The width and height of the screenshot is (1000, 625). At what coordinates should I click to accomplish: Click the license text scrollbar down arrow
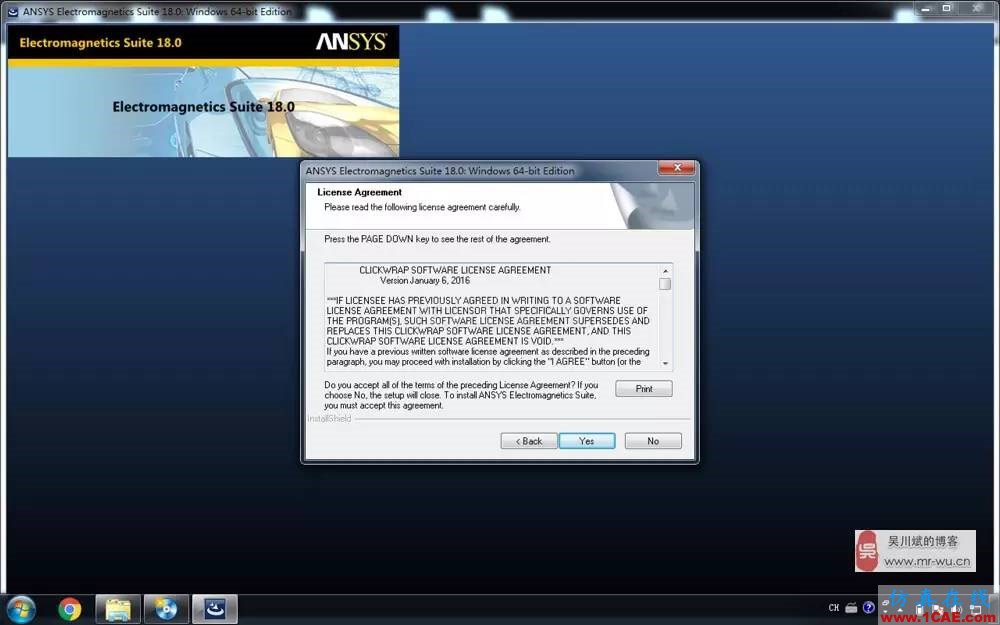pyautogui.click(x=665, y=363)
